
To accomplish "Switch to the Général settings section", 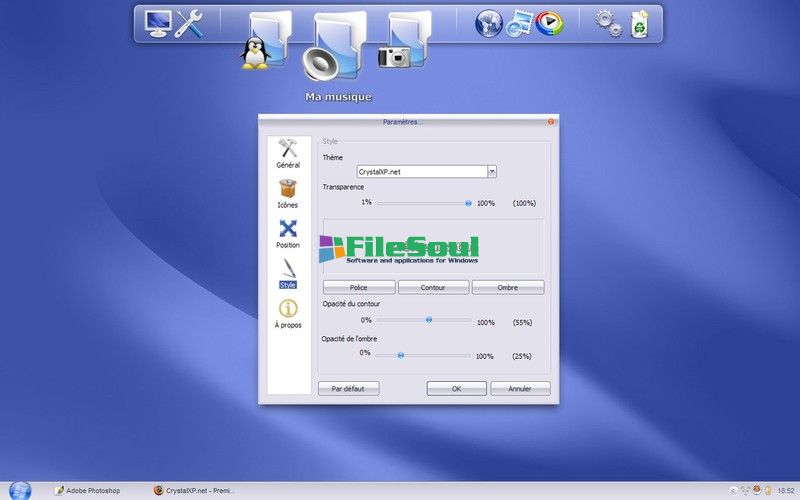I will tap(288, 154).
